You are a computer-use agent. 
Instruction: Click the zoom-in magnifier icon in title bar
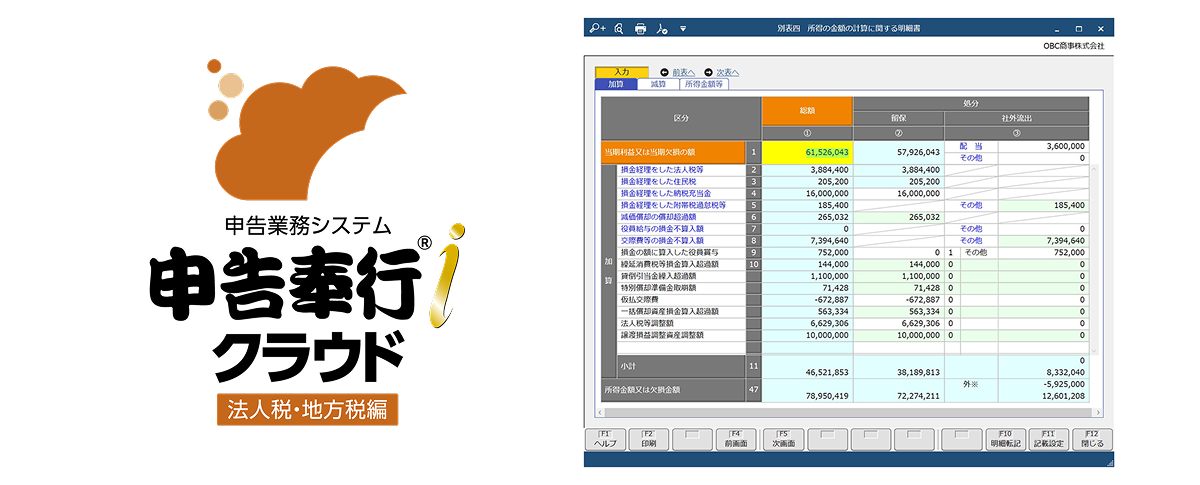pos(598,29)
